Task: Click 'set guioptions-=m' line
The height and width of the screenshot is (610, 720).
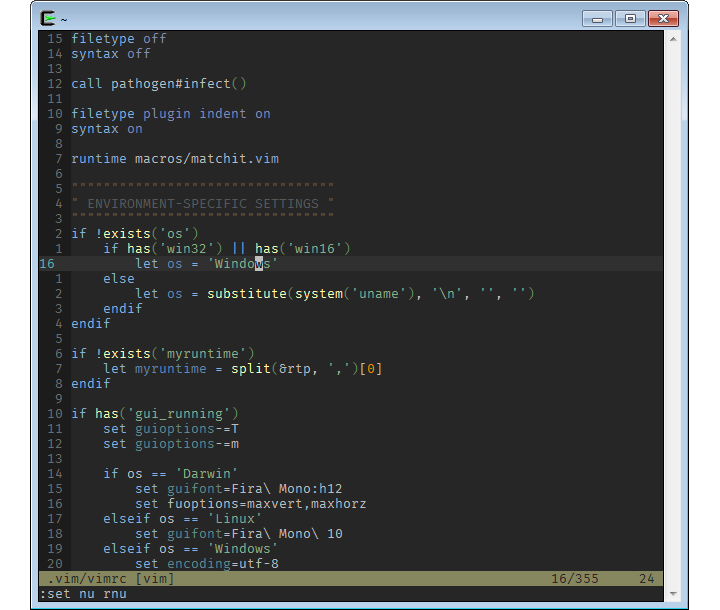Action: pyautogui.click(x=171, y=444)
